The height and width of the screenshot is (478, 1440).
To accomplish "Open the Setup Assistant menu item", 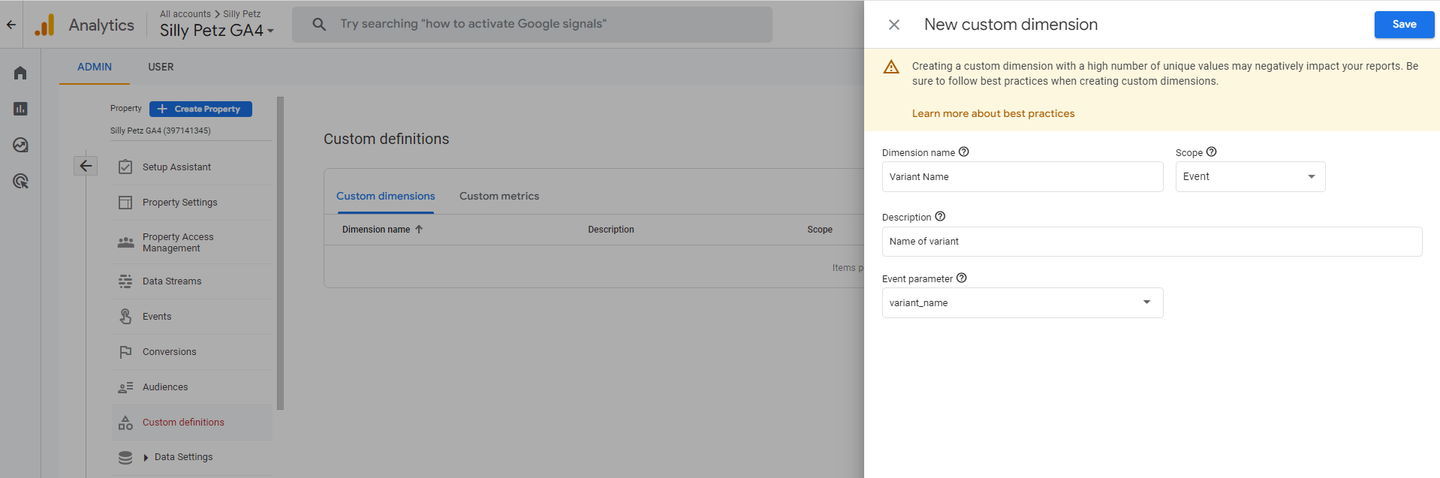I will pos(192,167).
